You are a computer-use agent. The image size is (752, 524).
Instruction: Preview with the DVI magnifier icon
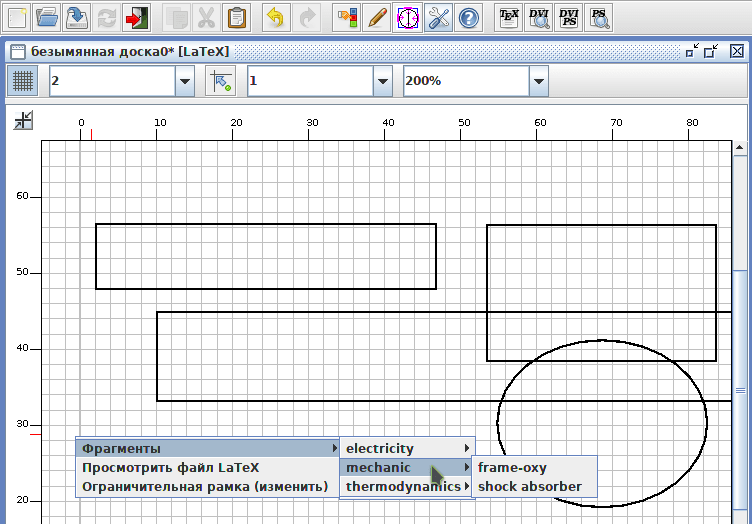point(539,18)
